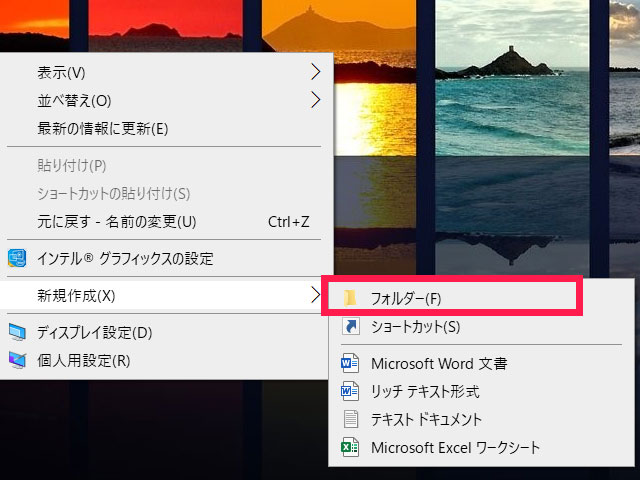Click the Excel worksheet icon

[350, 447]
